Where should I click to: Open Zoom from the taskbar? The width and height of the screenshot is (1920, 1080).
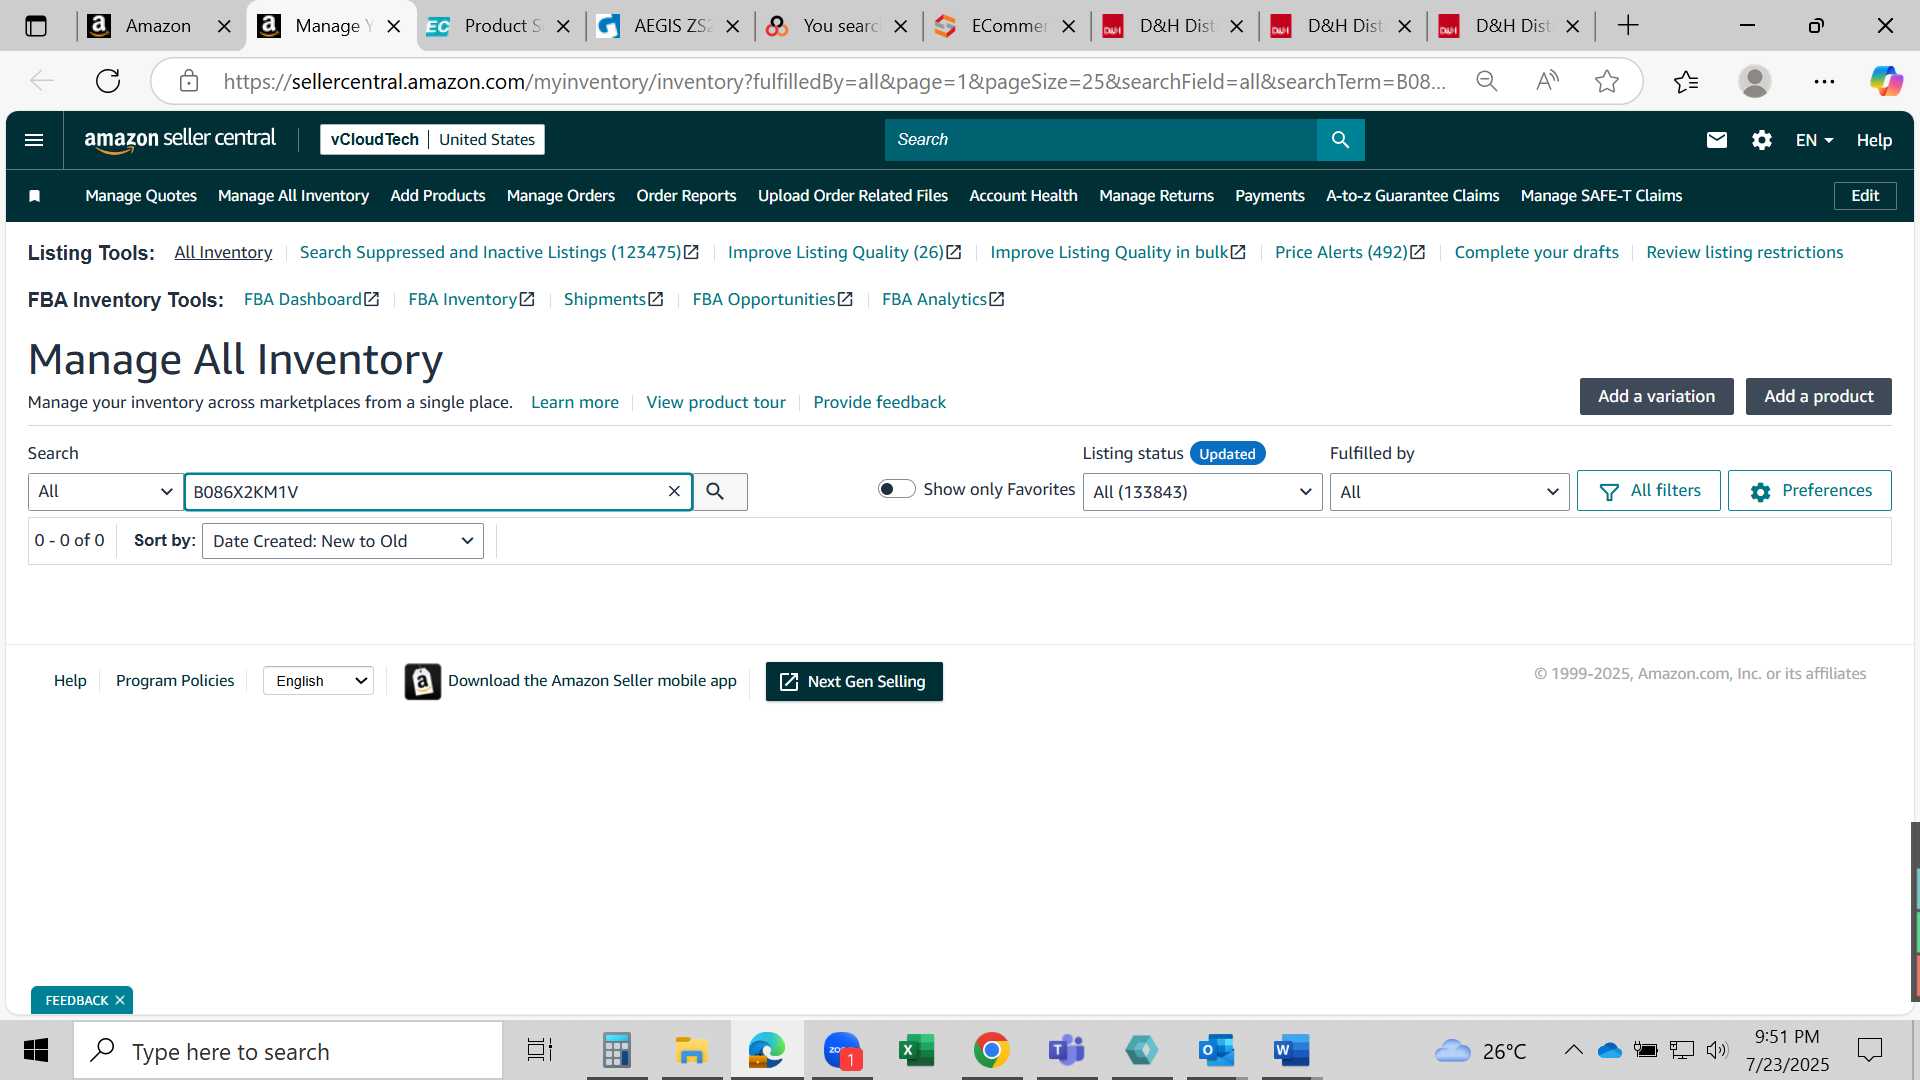pos(842,1050)
